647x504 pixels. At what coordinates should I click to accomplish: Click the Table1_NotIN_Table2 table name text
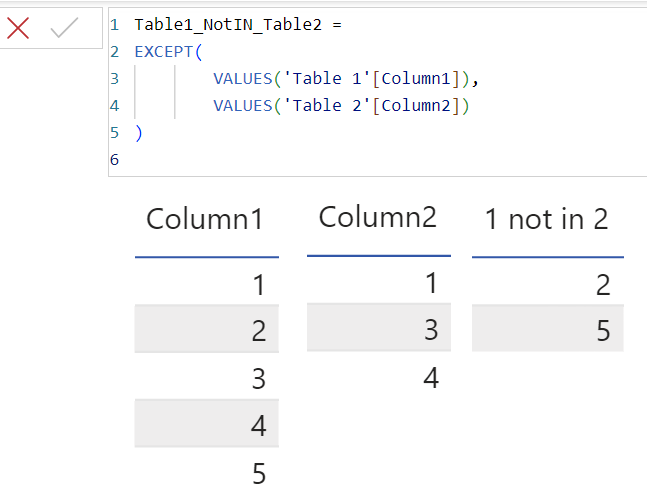(228, 25)
